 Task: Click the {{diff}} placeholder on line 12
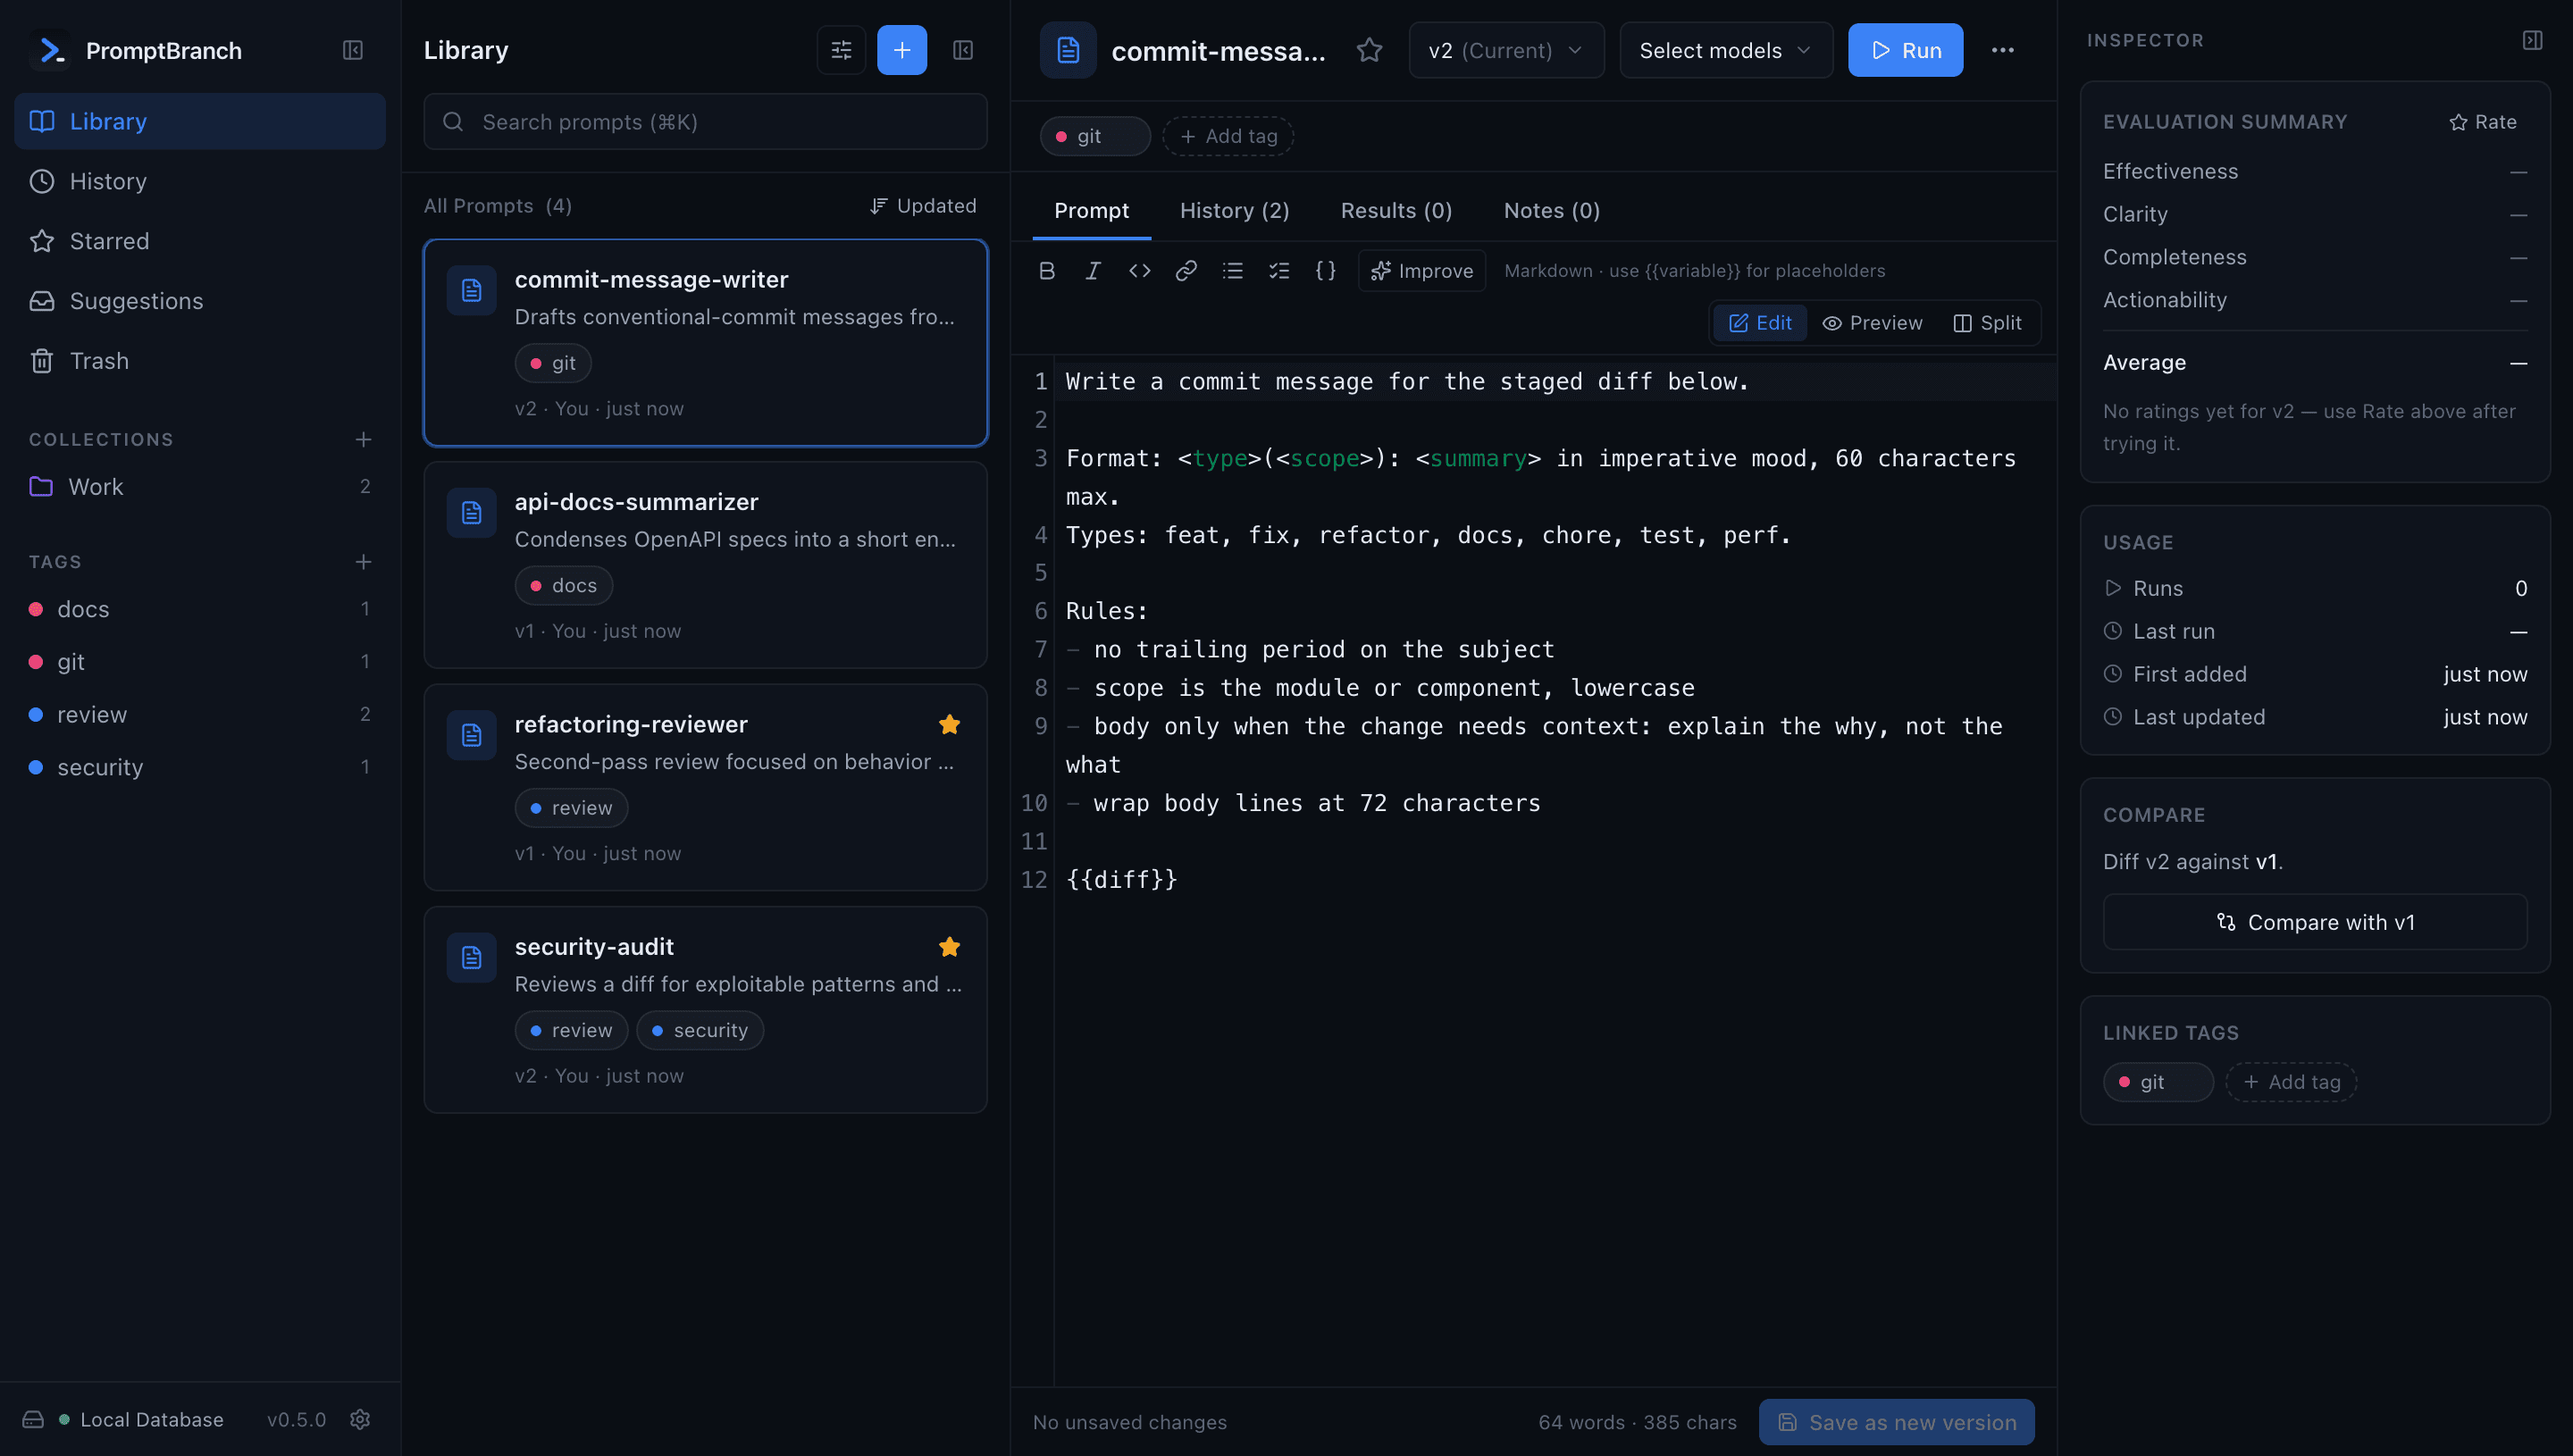coord(1121,879)
